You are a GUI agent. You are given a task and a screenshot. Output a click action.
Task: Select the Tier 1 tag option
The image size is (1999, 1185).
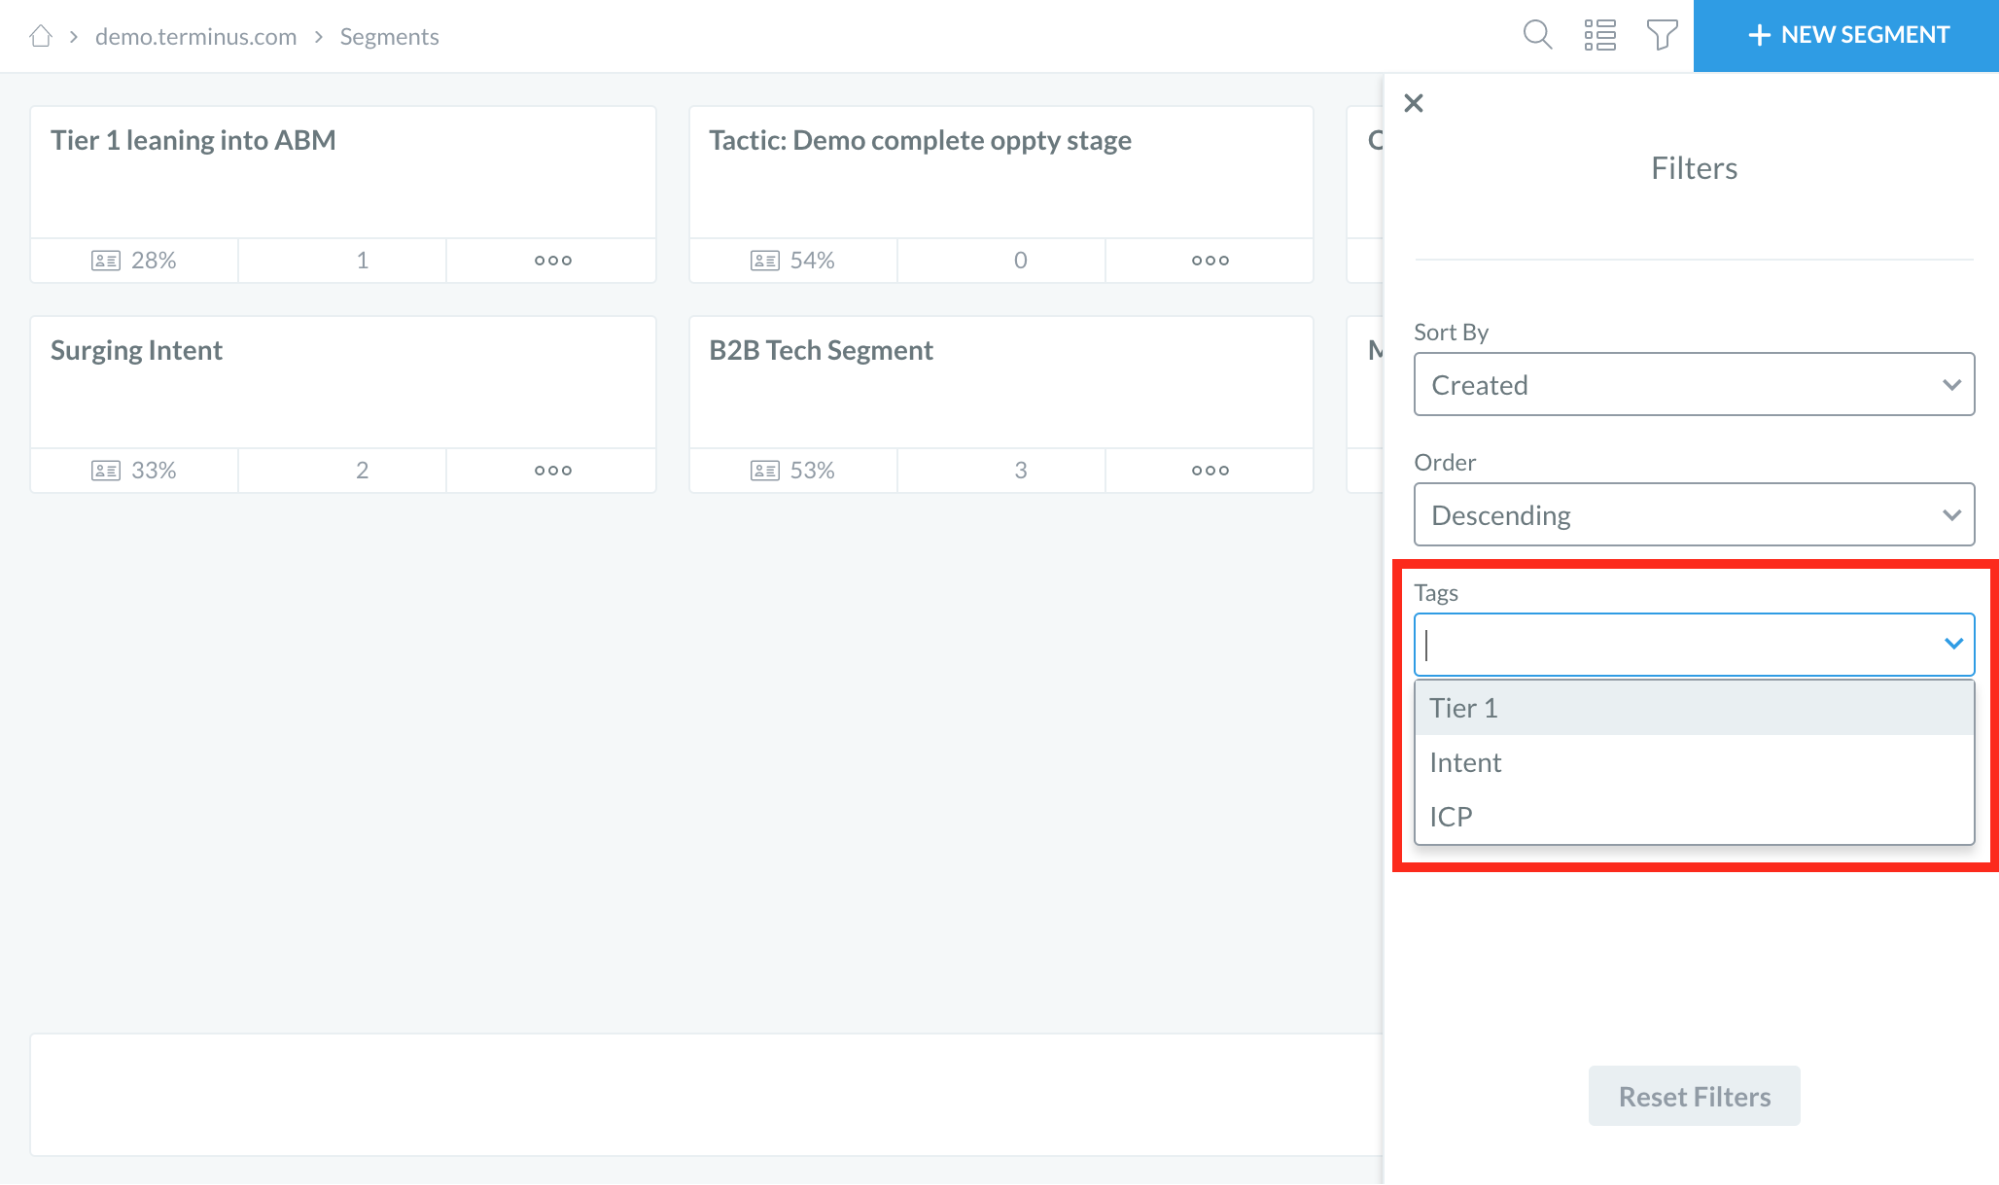(1693, 708)
